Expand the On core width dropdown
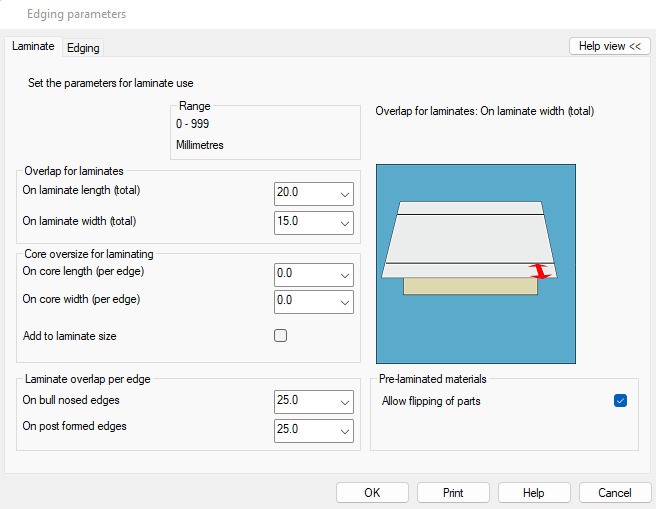Viewport: 656px width, 509px height. pyautogui.click(x=345, y=302)
